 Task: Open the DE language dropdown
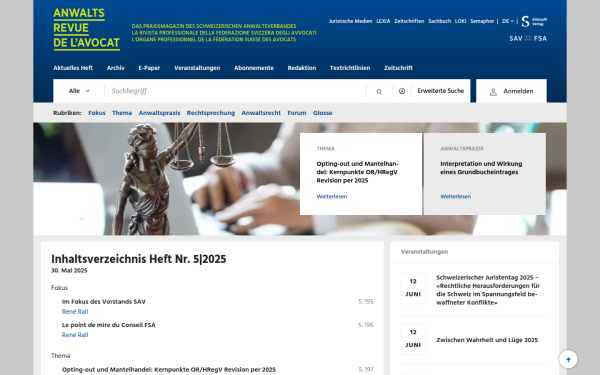click(508, 21)
